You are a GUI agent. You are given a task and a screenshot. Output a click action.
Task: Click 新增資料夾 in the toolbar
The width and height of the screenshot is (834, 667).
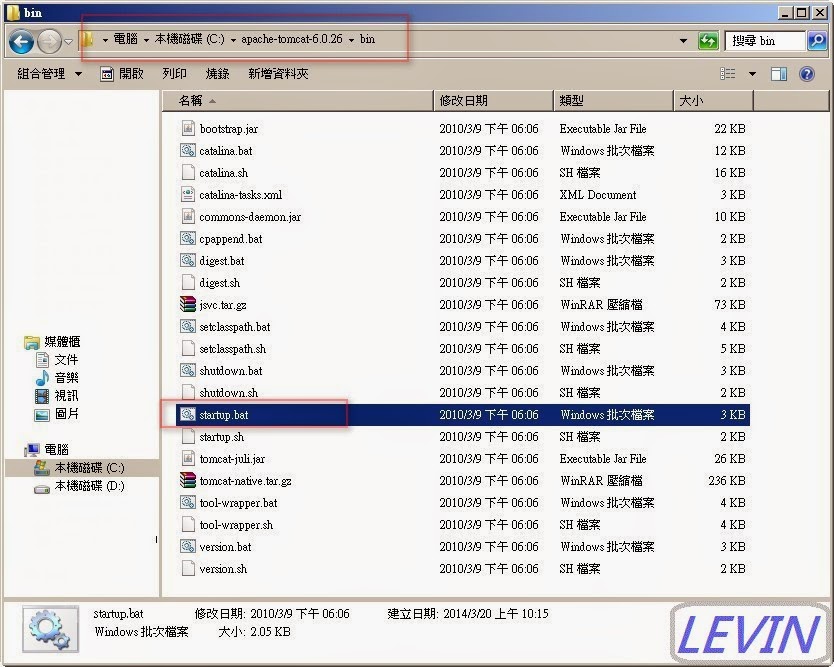click(278, 73)
